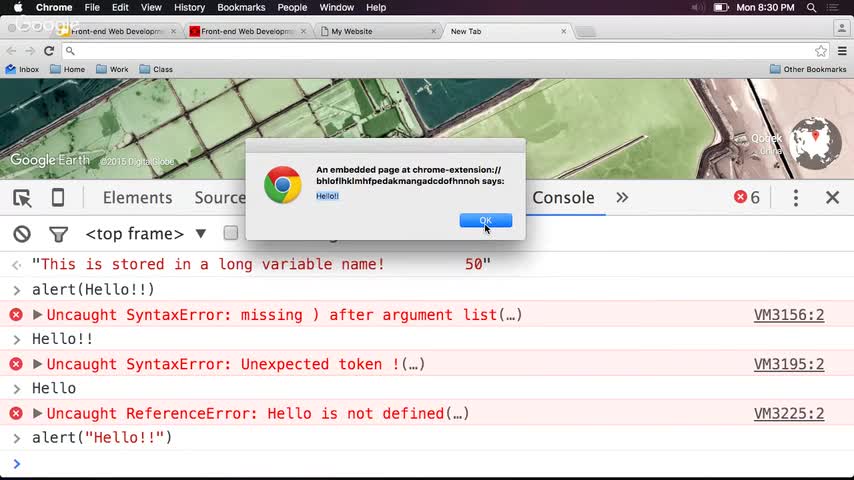Click the address bar search field
Image resolution: width=854 pixels, height=480 pixels.
(x=444, y=51)
